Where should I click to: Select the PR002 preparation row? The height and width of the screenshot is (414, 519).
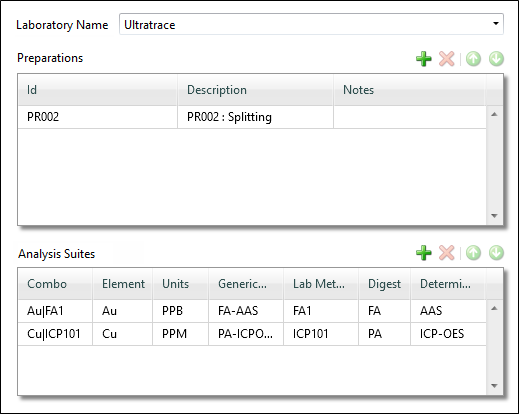coord(252,117)
